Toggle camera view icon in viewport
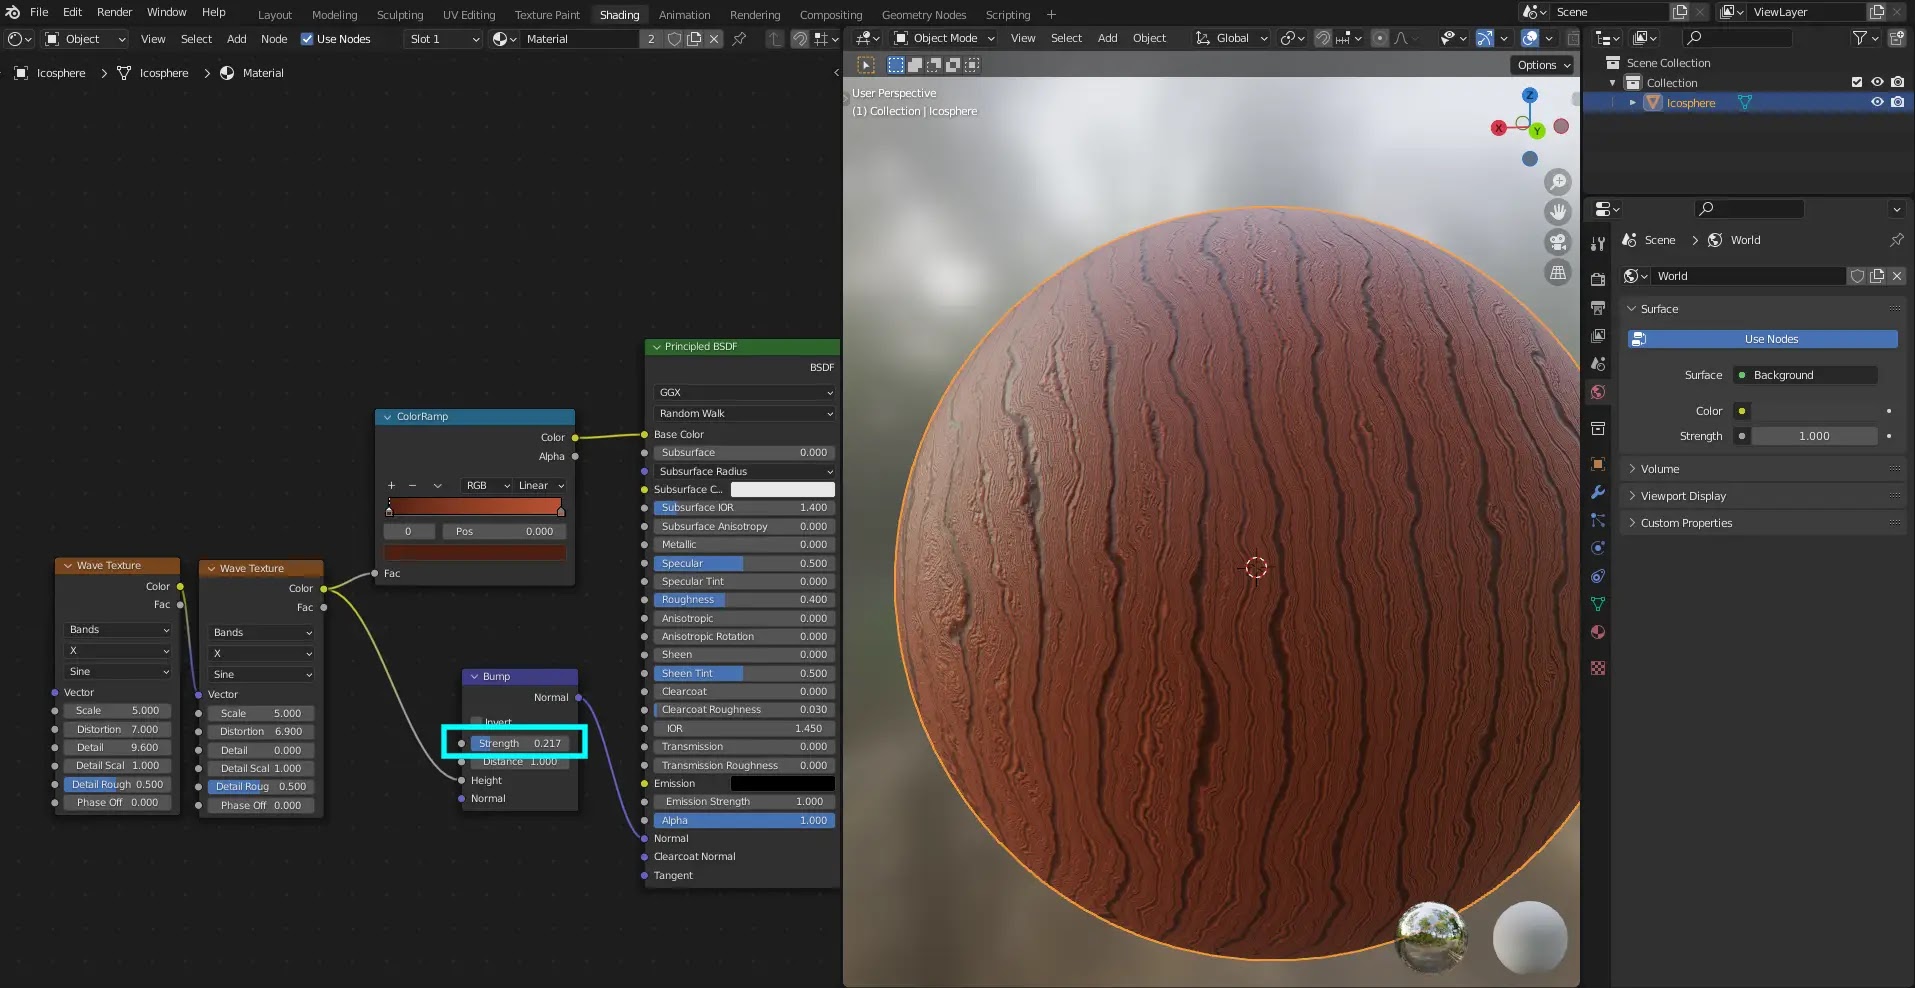Screen dimensions: 1915x988 (x=1557, y=242)
